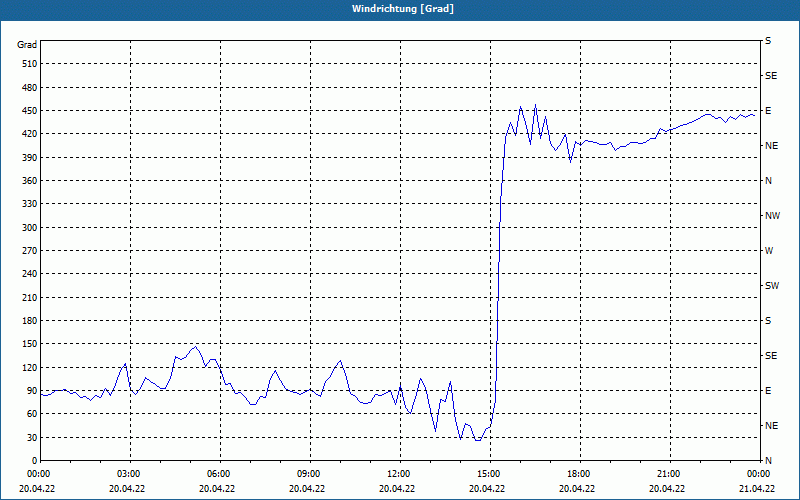The width and height of the screenshot is (800, 500).
Task: Click the NE compass label at 405 level
Action: [x=771, y=146]
